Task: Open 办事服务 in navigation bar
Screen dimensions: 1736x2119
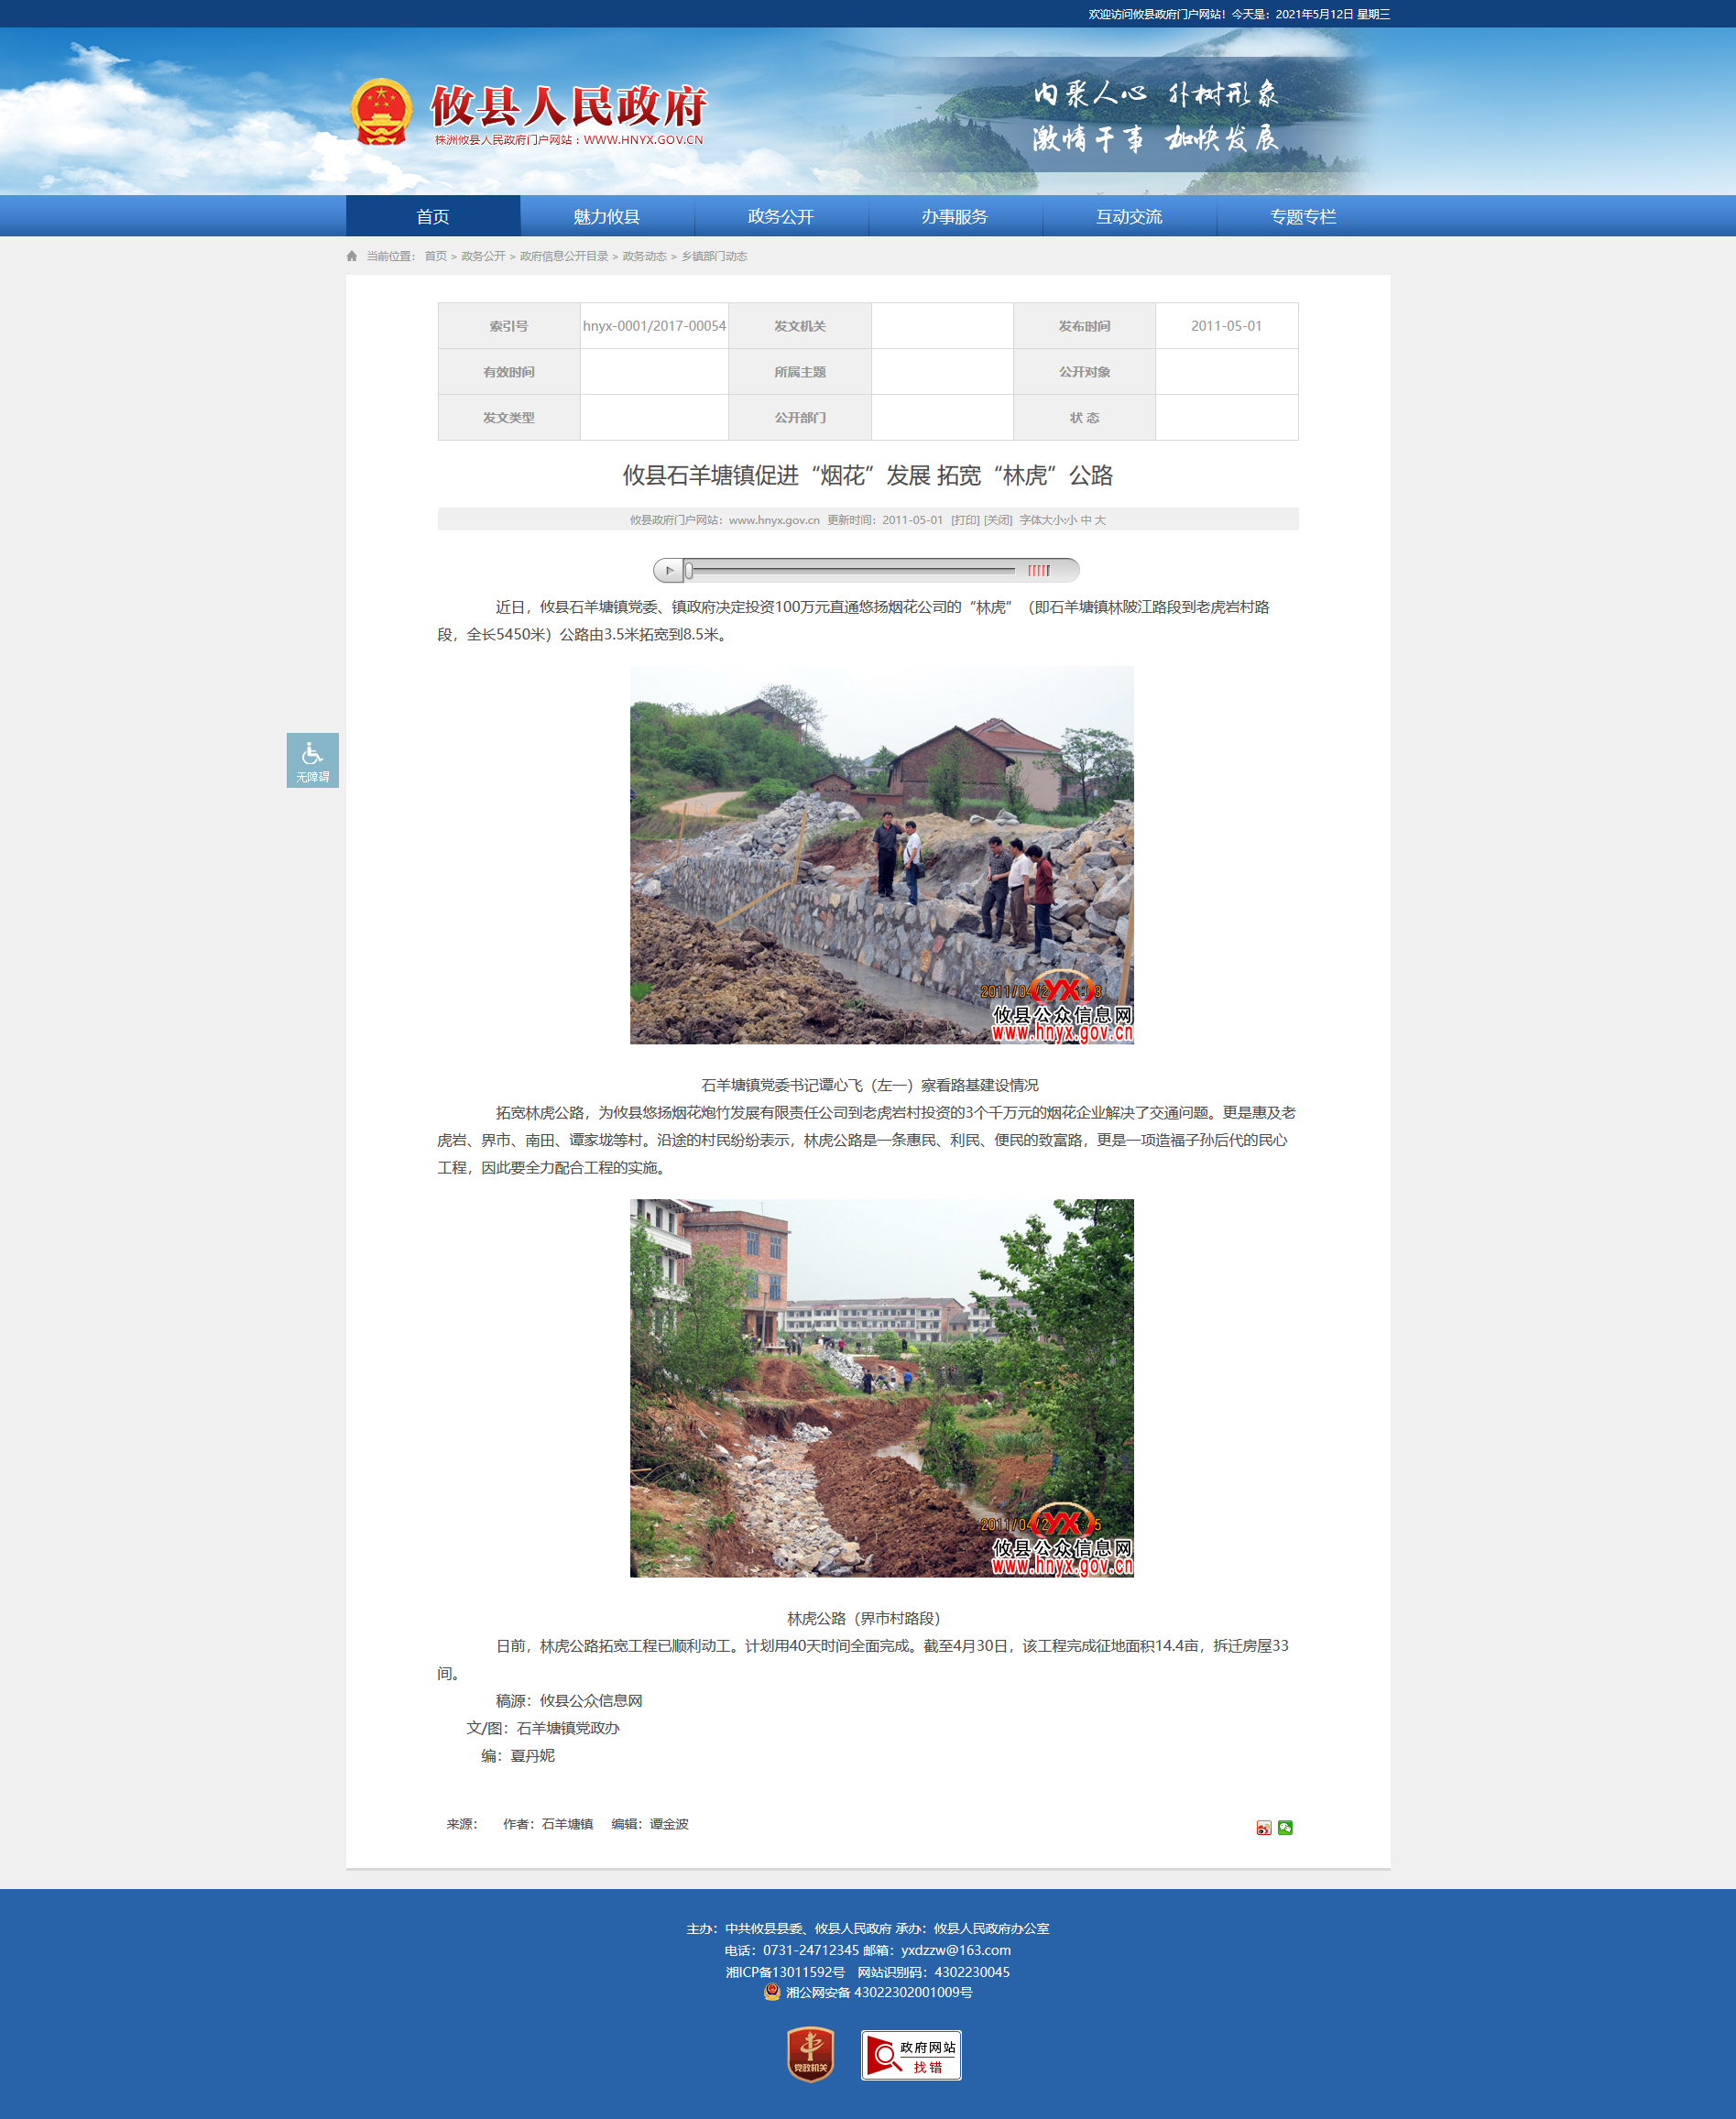Action: pyautogui.click(x=954, y=216)
